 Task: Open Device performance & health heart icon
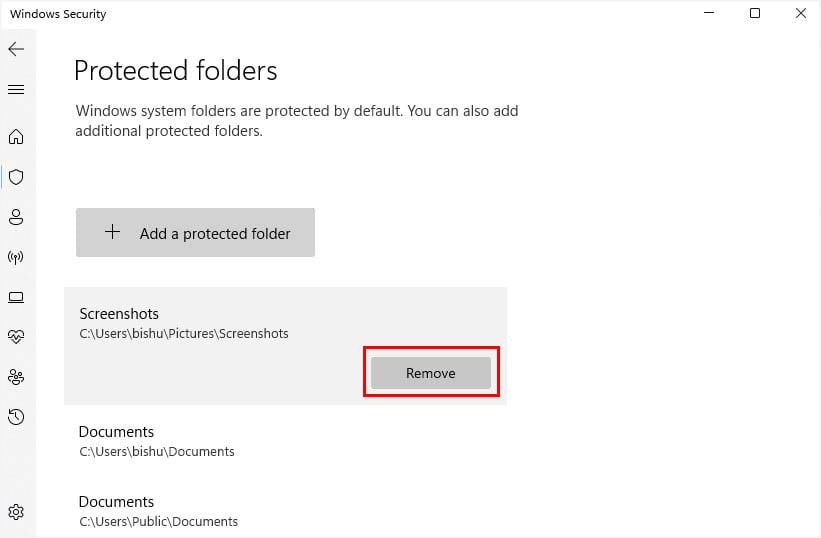pos(16,337)
